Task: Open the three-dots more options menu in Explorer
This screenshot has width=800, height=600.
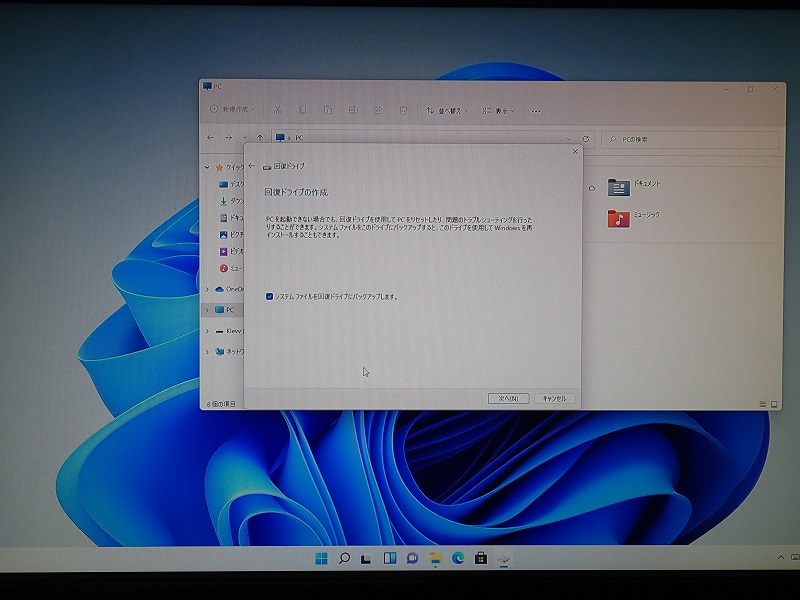Action: (535, 111)
